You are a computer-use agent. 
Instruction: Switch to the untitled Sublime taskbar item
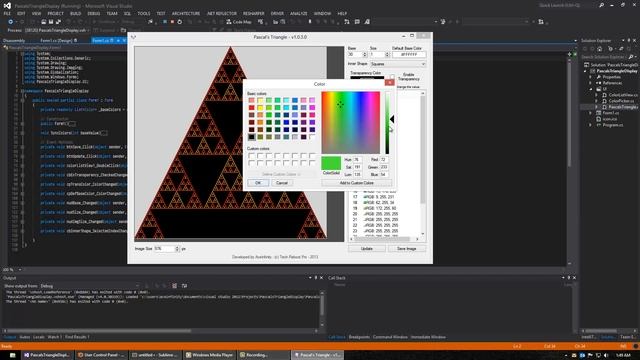[155, 355]
